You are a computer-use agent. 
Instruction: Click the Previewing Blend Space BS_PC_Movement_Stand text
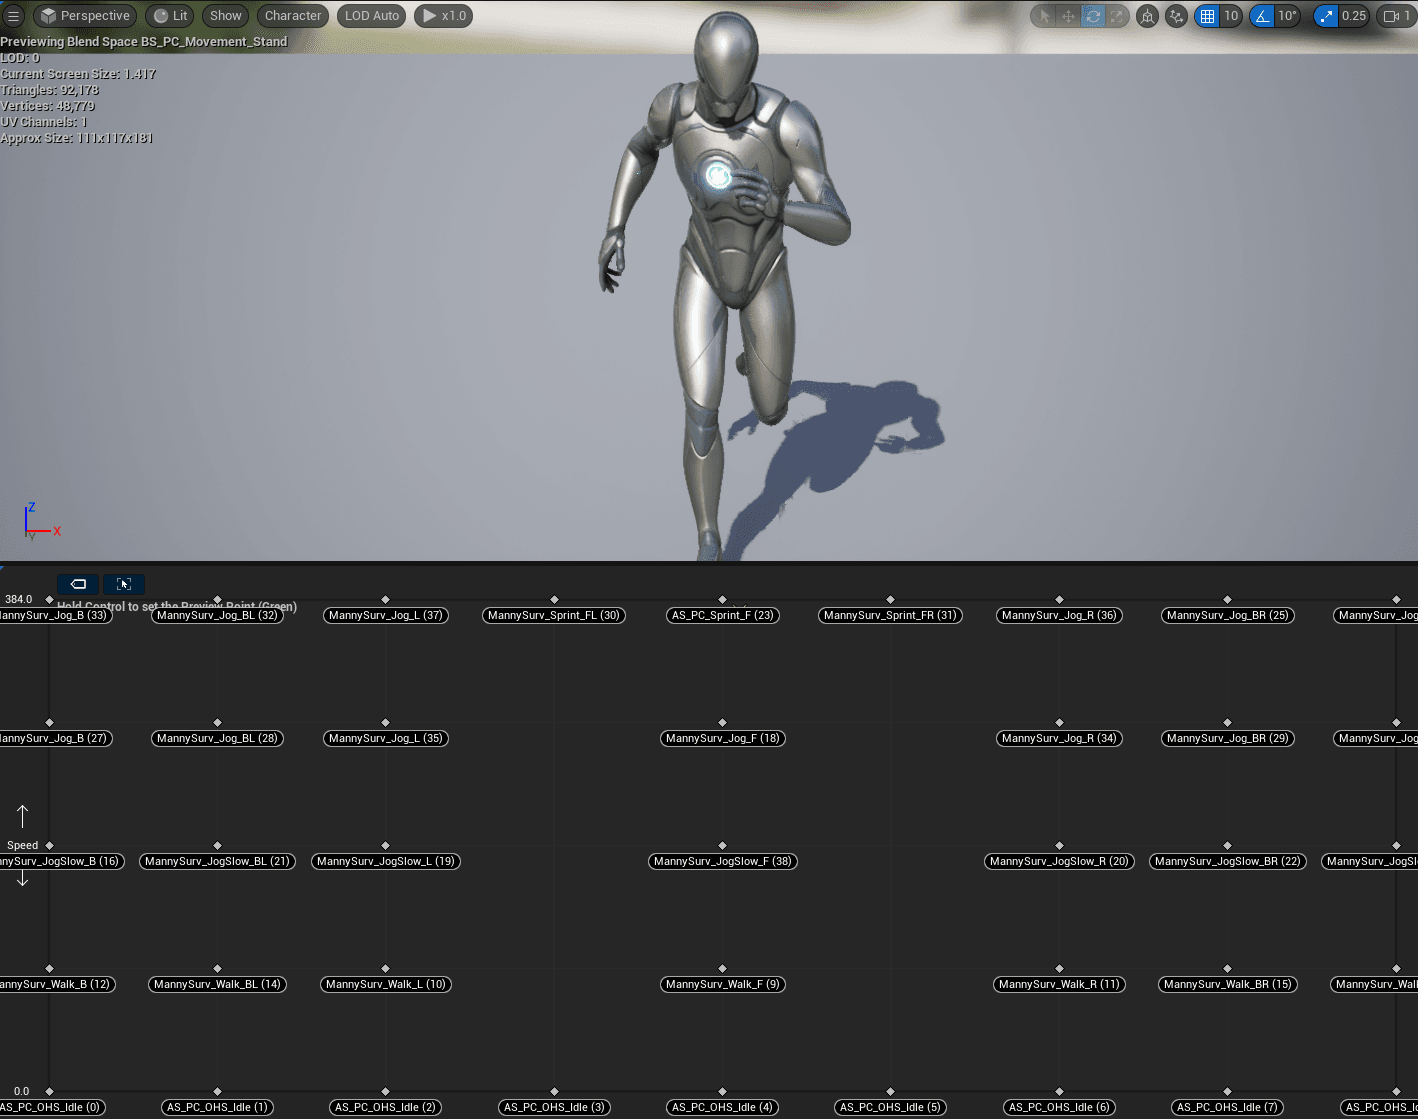(x=144, y=42)
